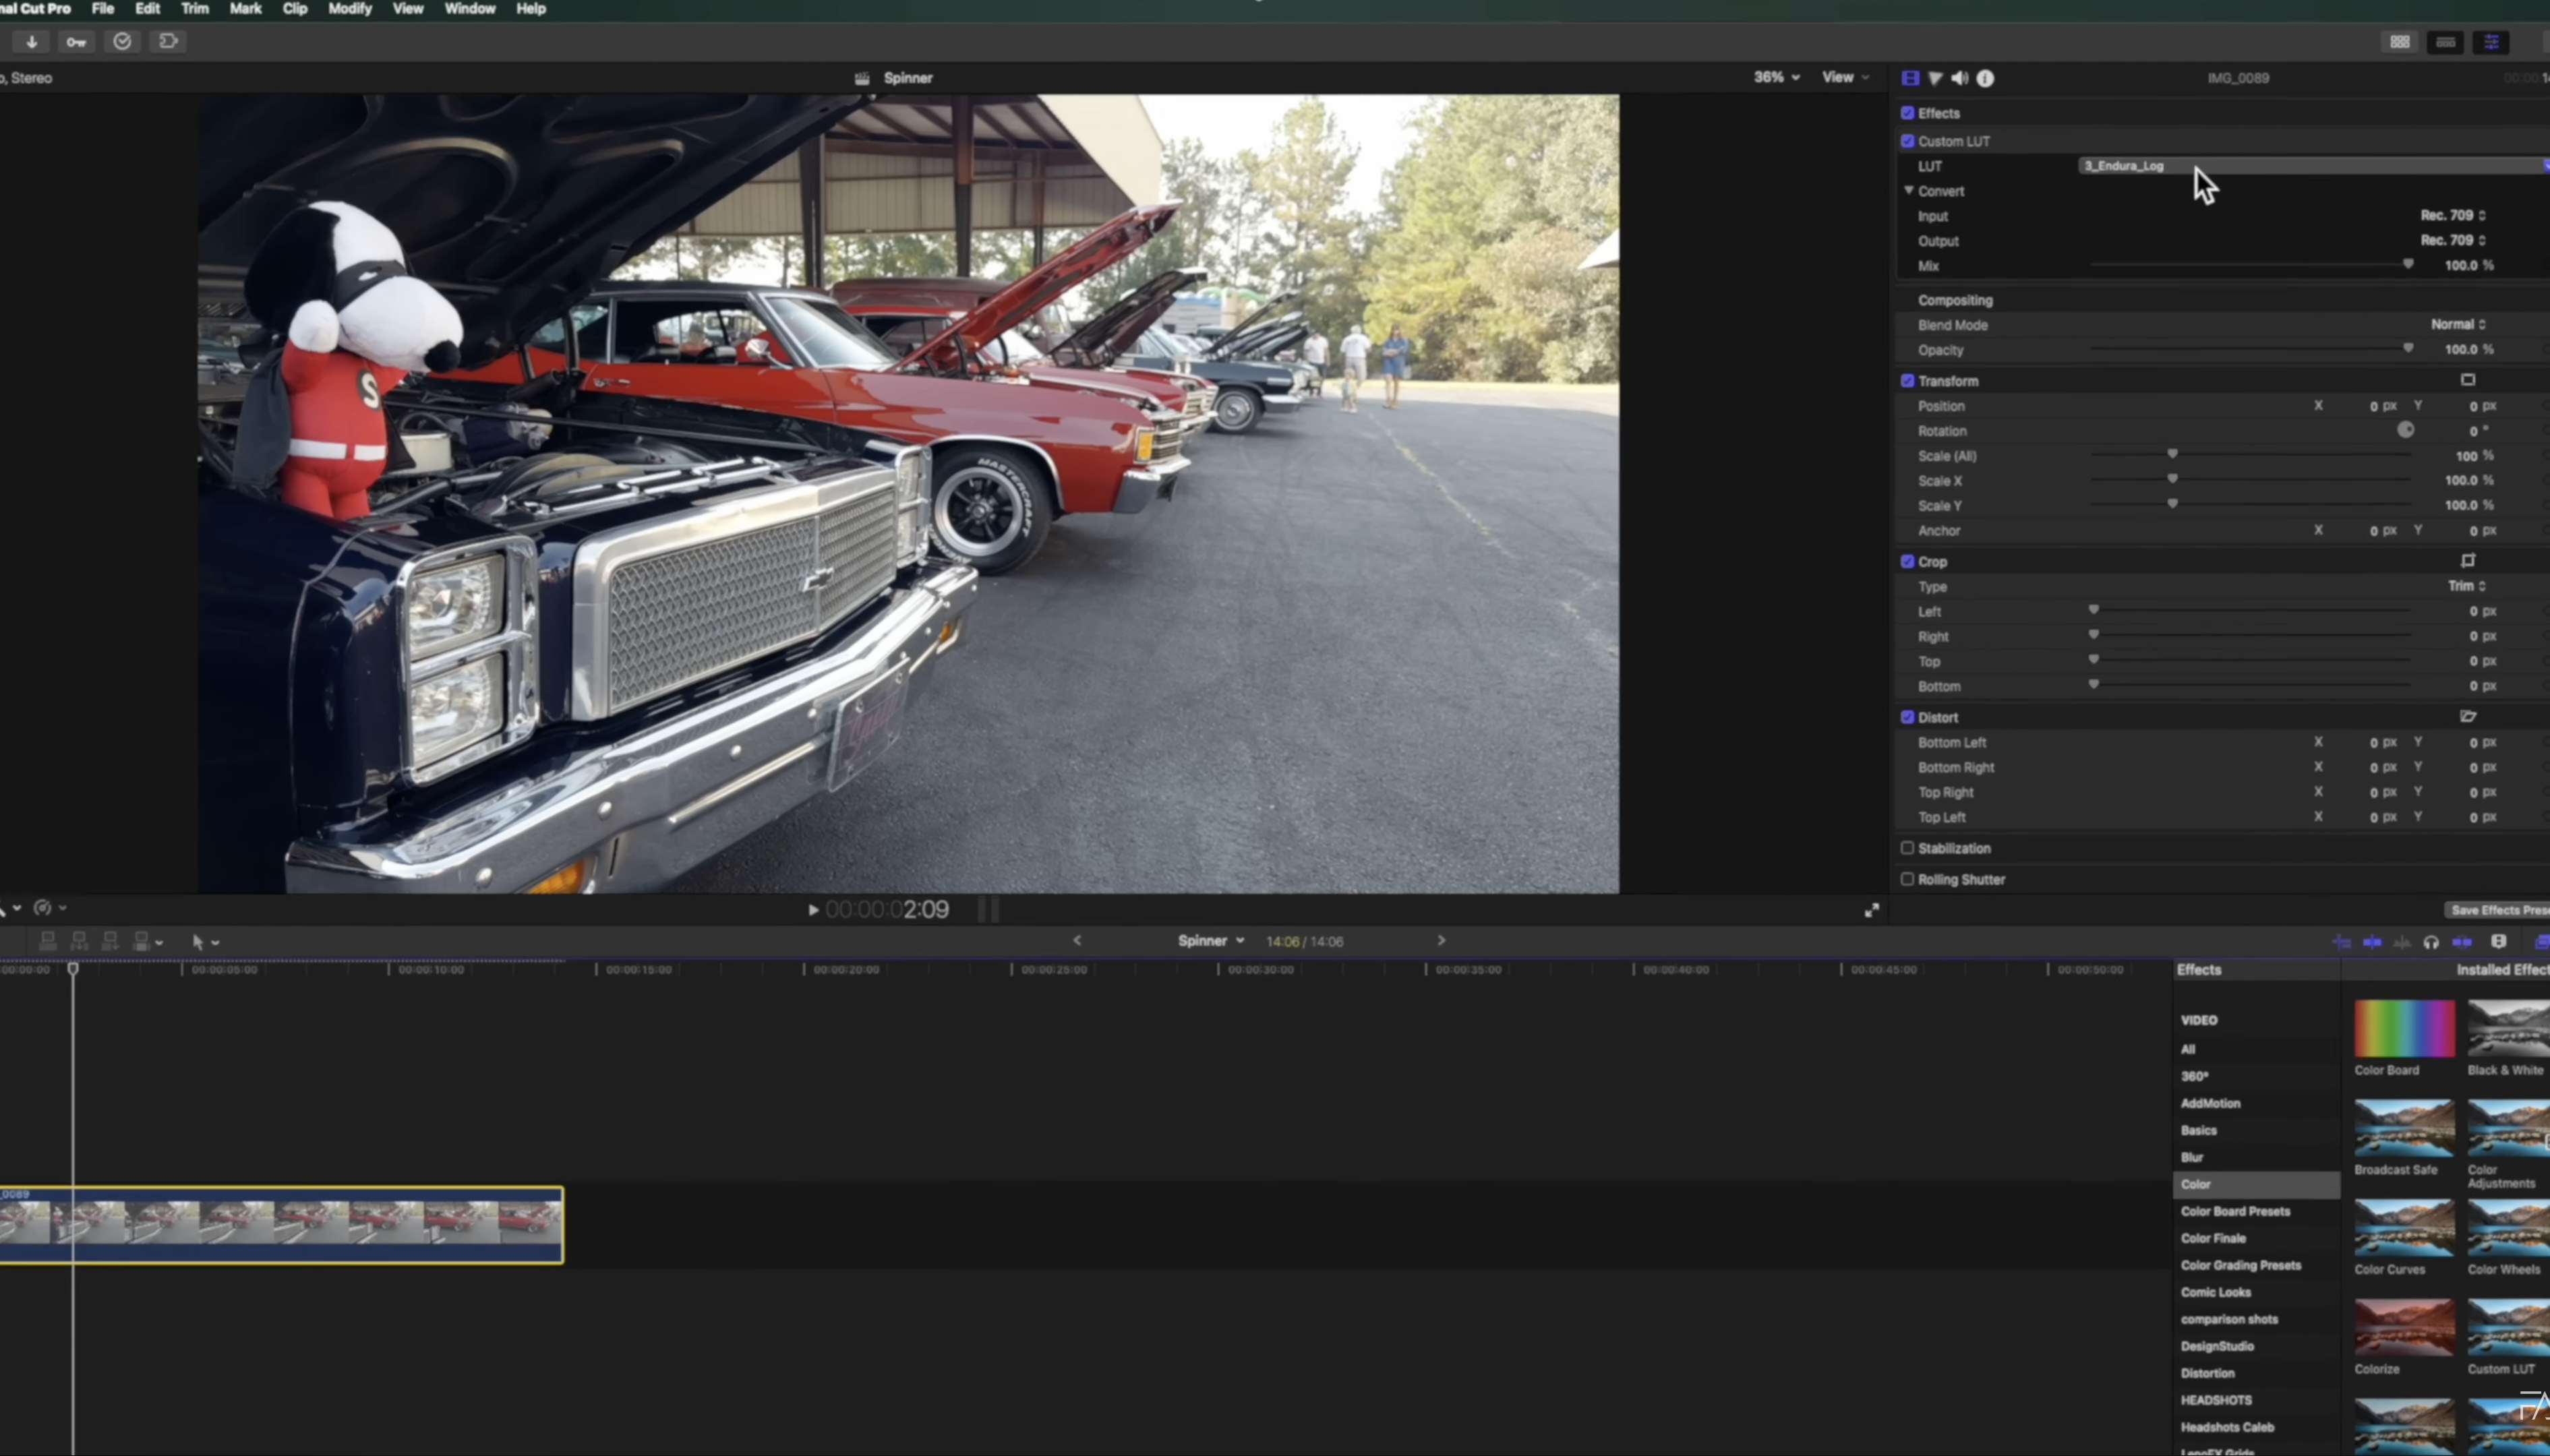
Task: Open the Audio inspector speaker icon
Action: [1960, 78]
